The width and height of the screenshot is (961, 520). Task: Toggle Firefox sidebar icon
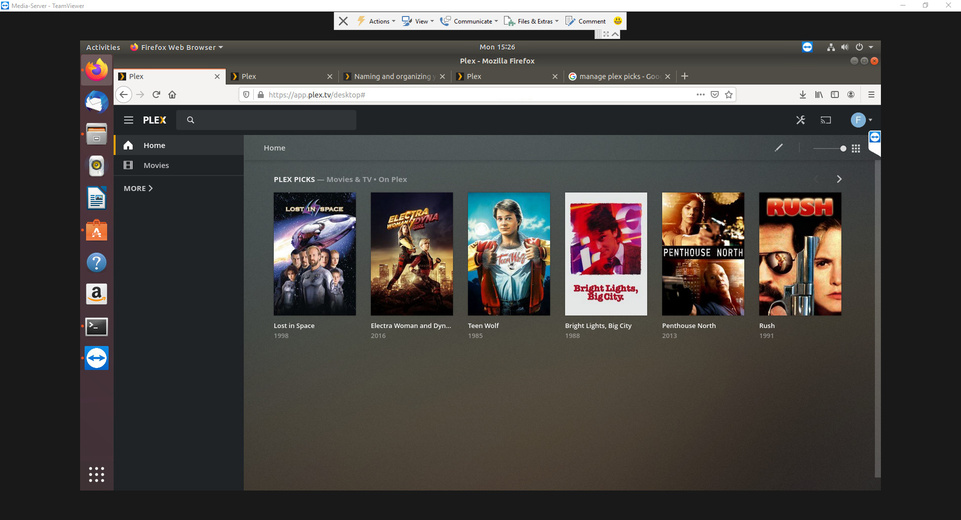pyautogui.click(x=835, y=94)
